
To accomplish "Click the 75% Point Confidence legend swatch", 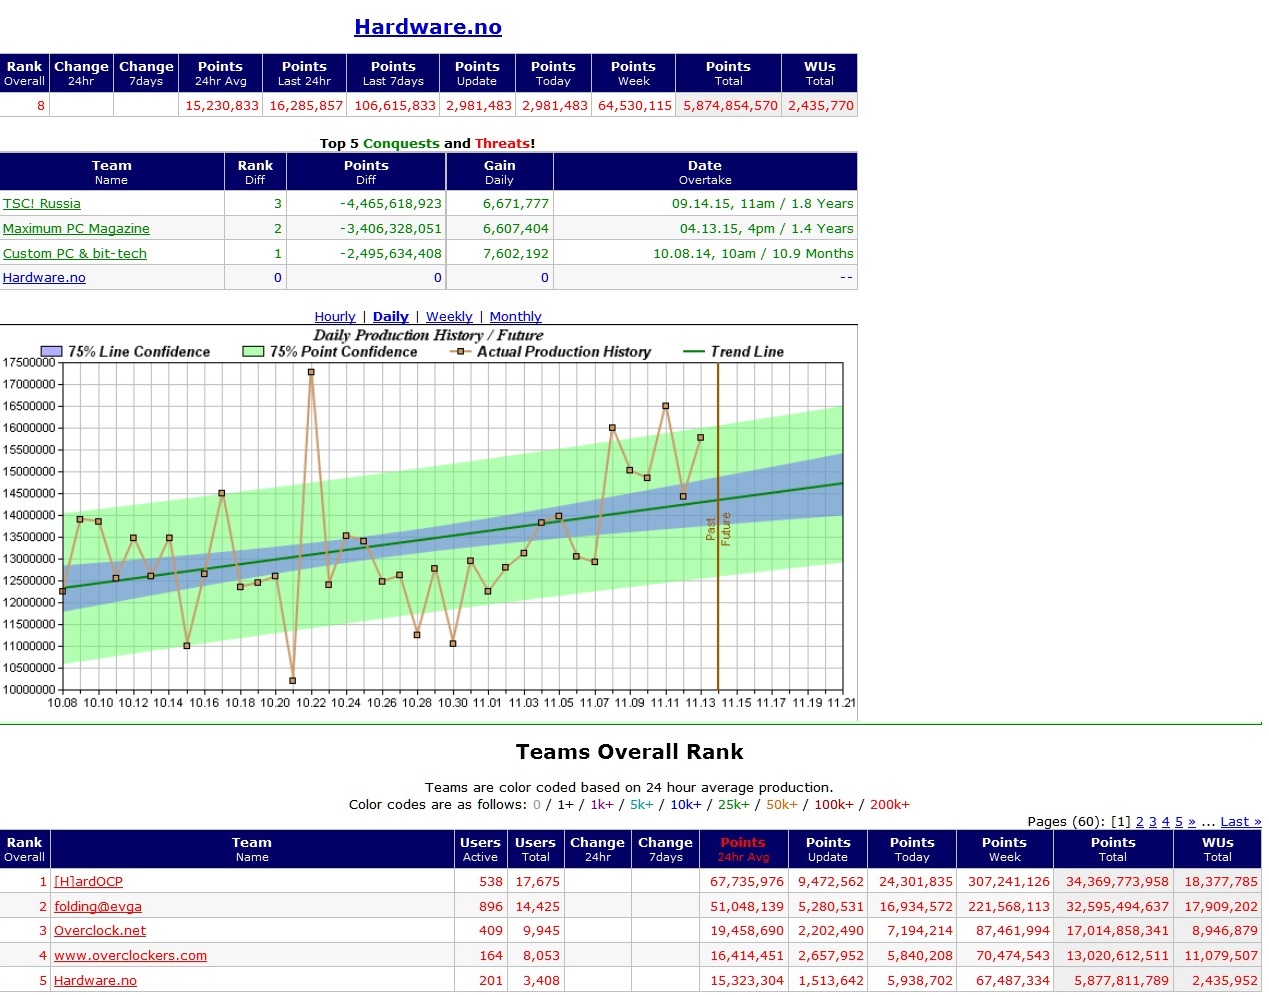I will (x=253, y=351).
